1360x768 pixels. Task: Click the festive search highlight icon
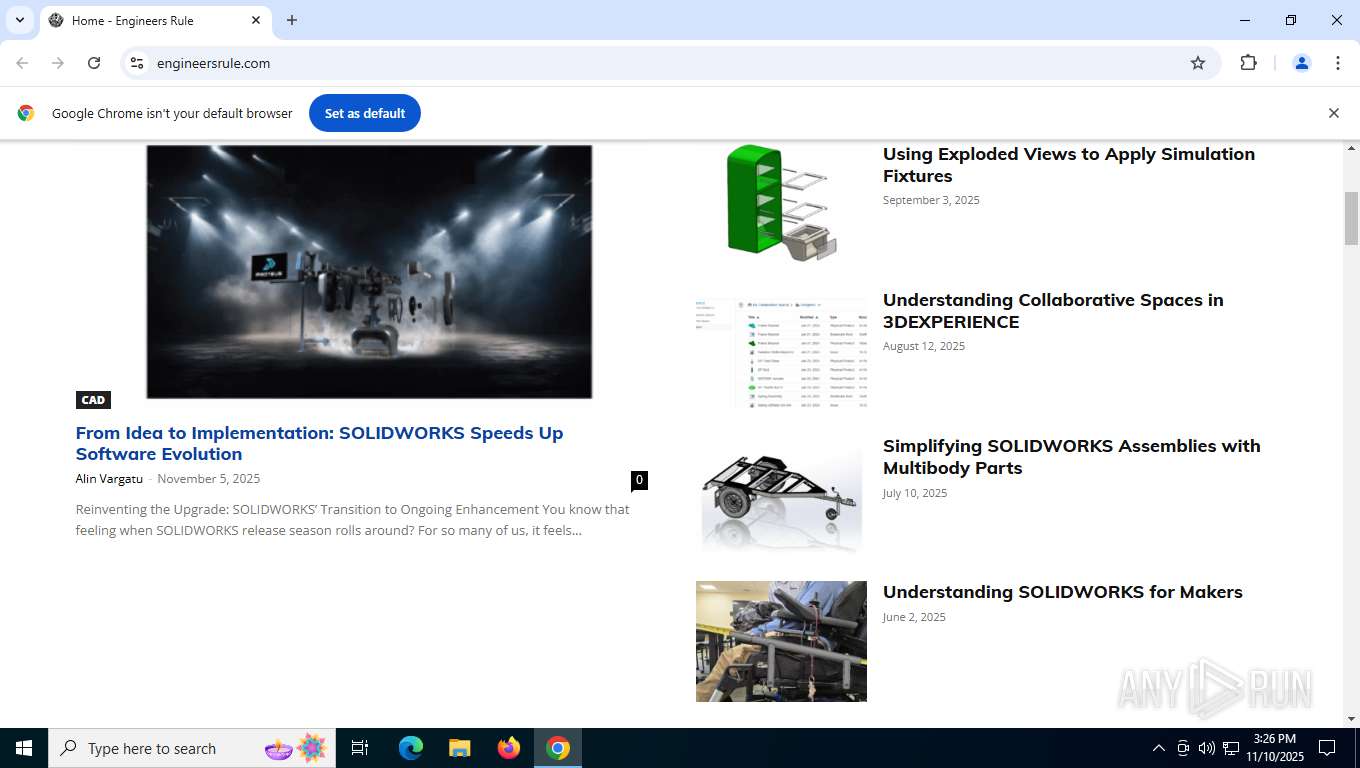pos(296,748)
